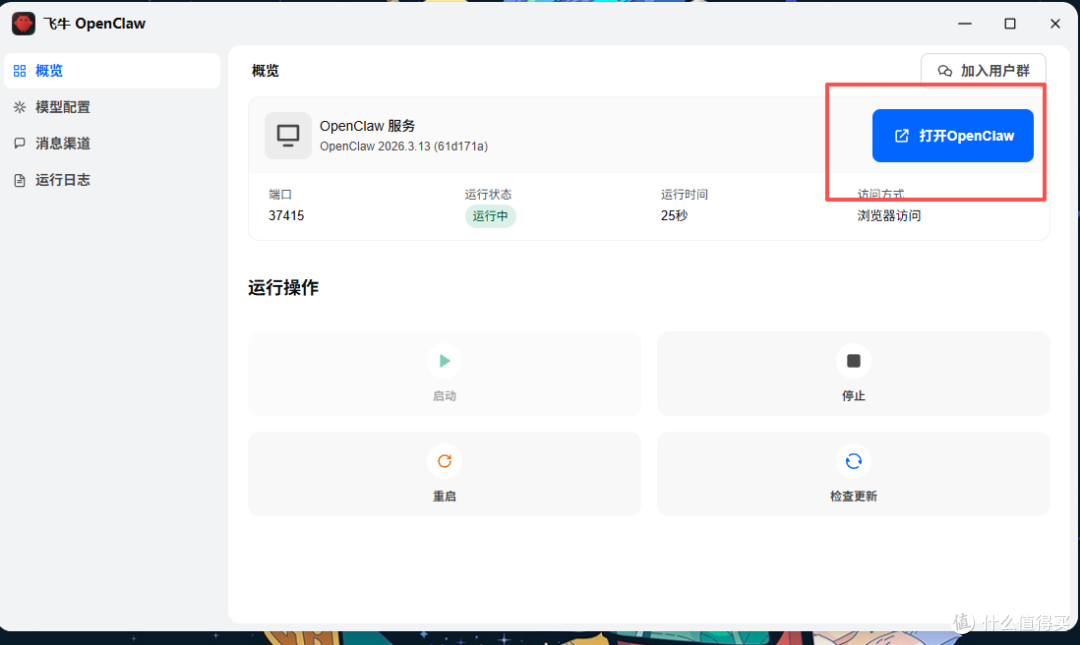This screenshot has height=645, width=1080.
Task: Click the orange 重启 restart icon
Action: point(444,461)
